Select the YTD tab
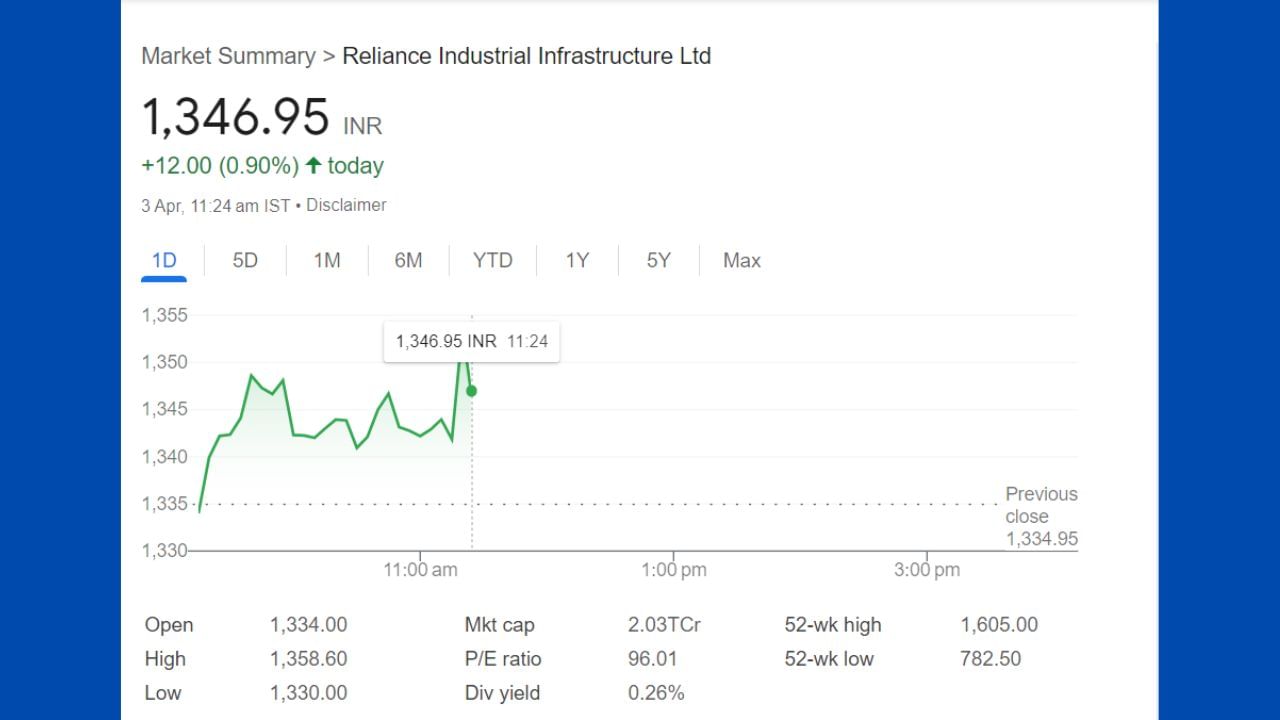Screen dimensions: 1280x720 point(493,261)
